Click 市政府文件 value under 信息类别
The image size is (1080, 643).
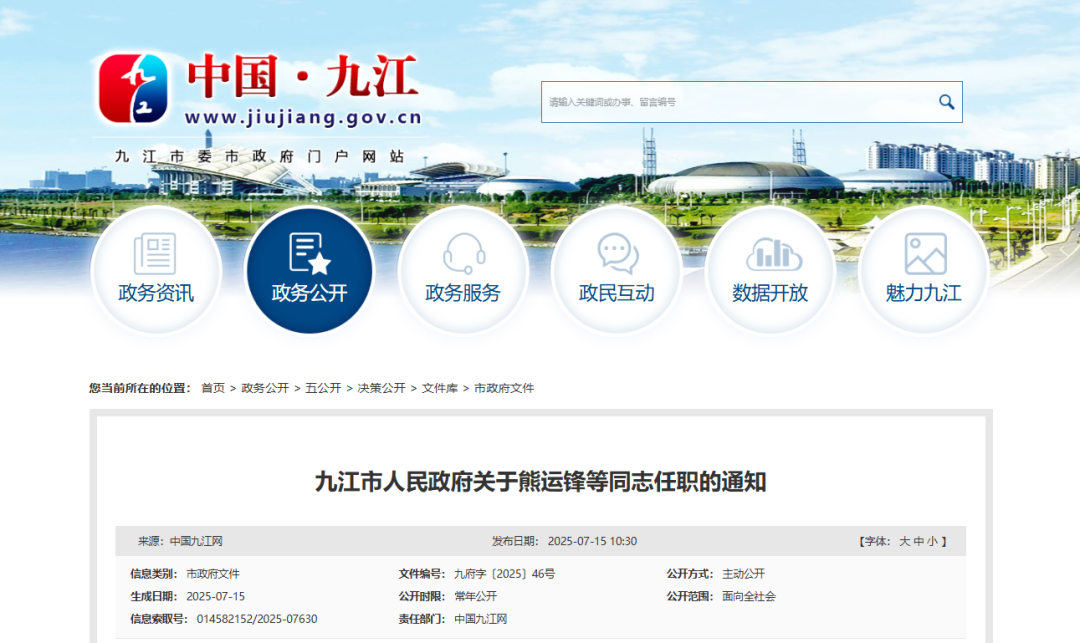[x=213, y=573]
